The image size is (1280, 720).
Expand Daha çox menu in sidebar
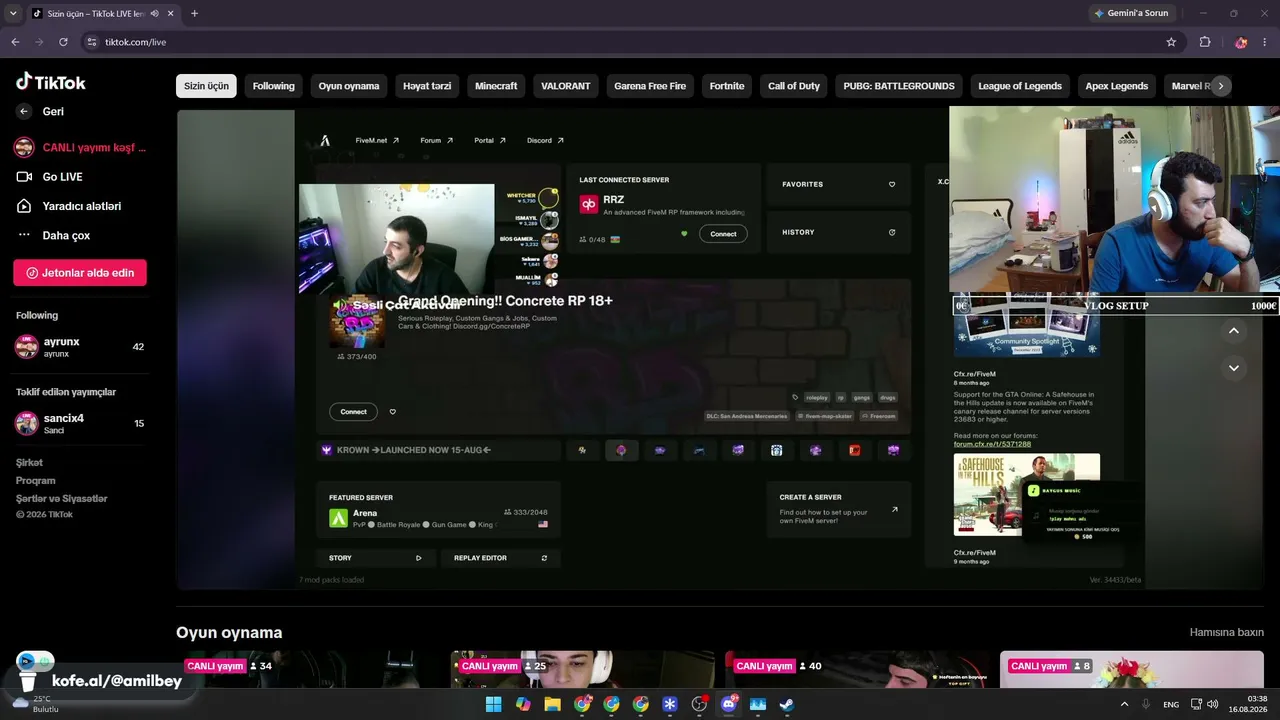[x=54, y=236]
